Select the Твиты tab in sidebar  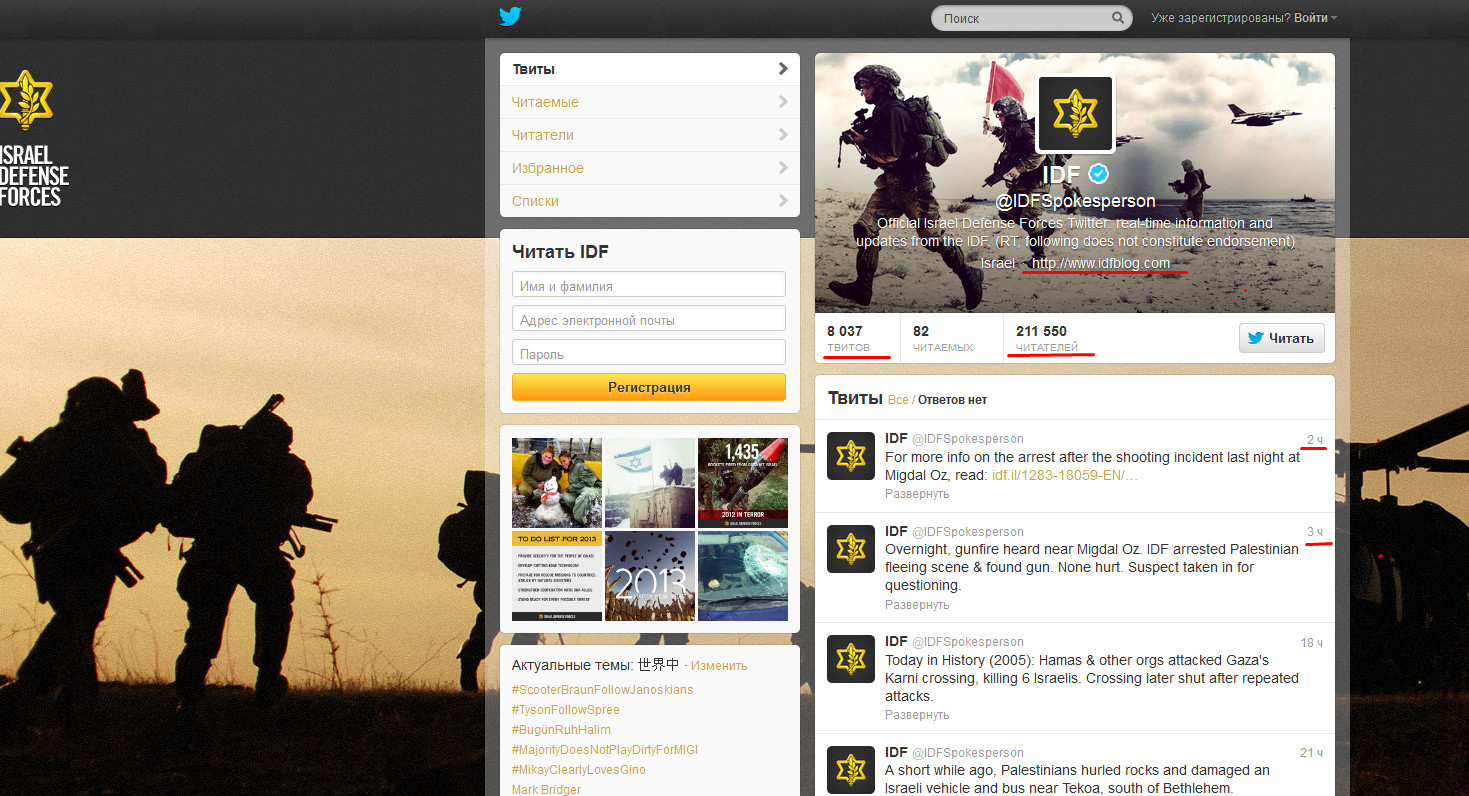pos(650,69)
